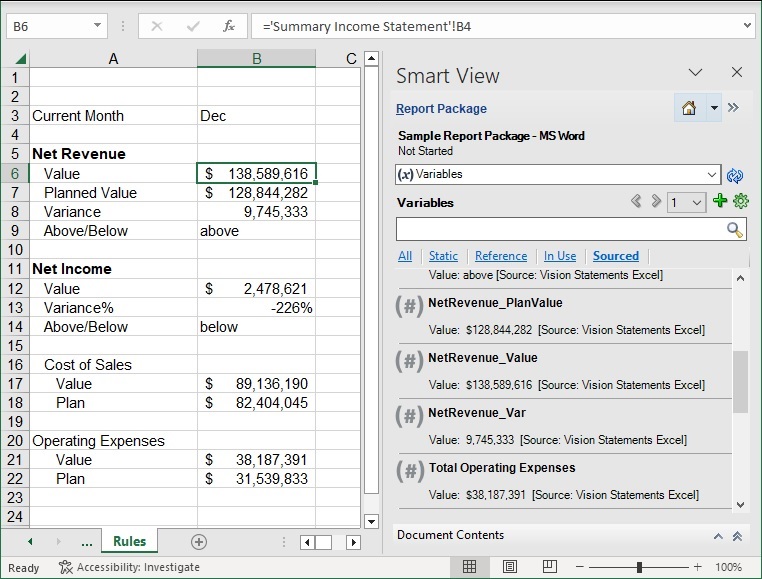Open the Report Package link
This screenshot has width=762, height=579.
point(441,108)
